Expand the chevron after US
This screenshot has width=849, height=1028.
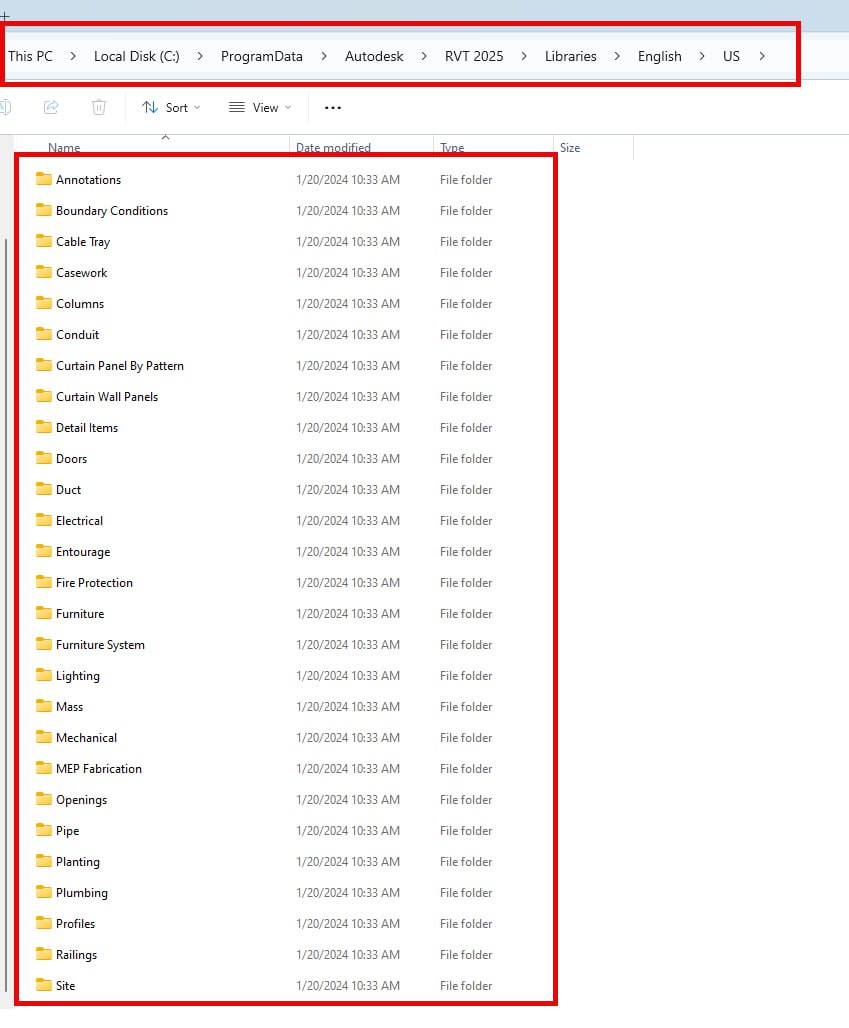[x=762, y=56]
